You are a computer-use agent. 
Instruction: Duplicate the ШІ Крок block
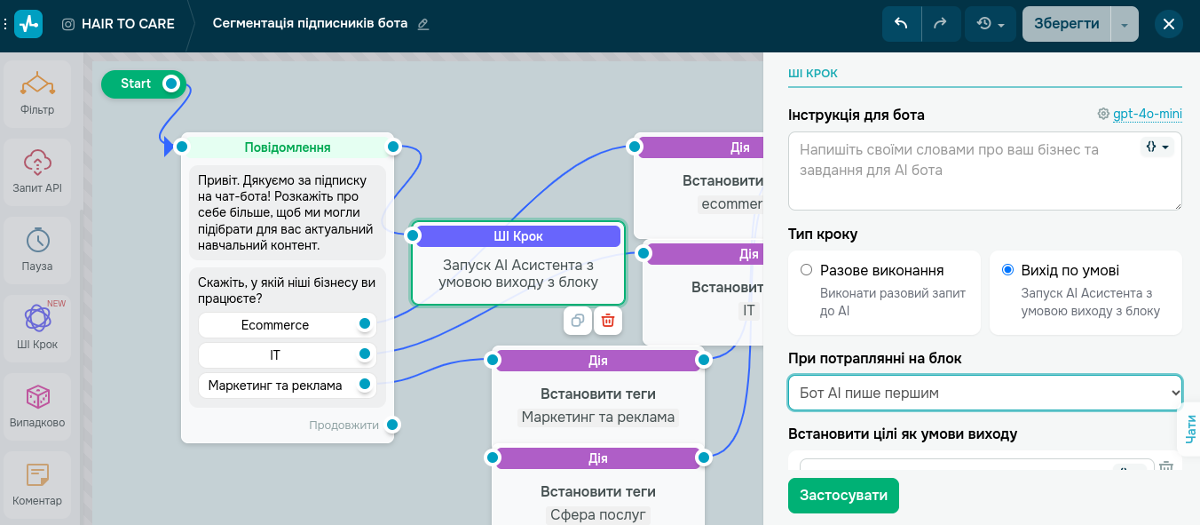tap(577, 321)
